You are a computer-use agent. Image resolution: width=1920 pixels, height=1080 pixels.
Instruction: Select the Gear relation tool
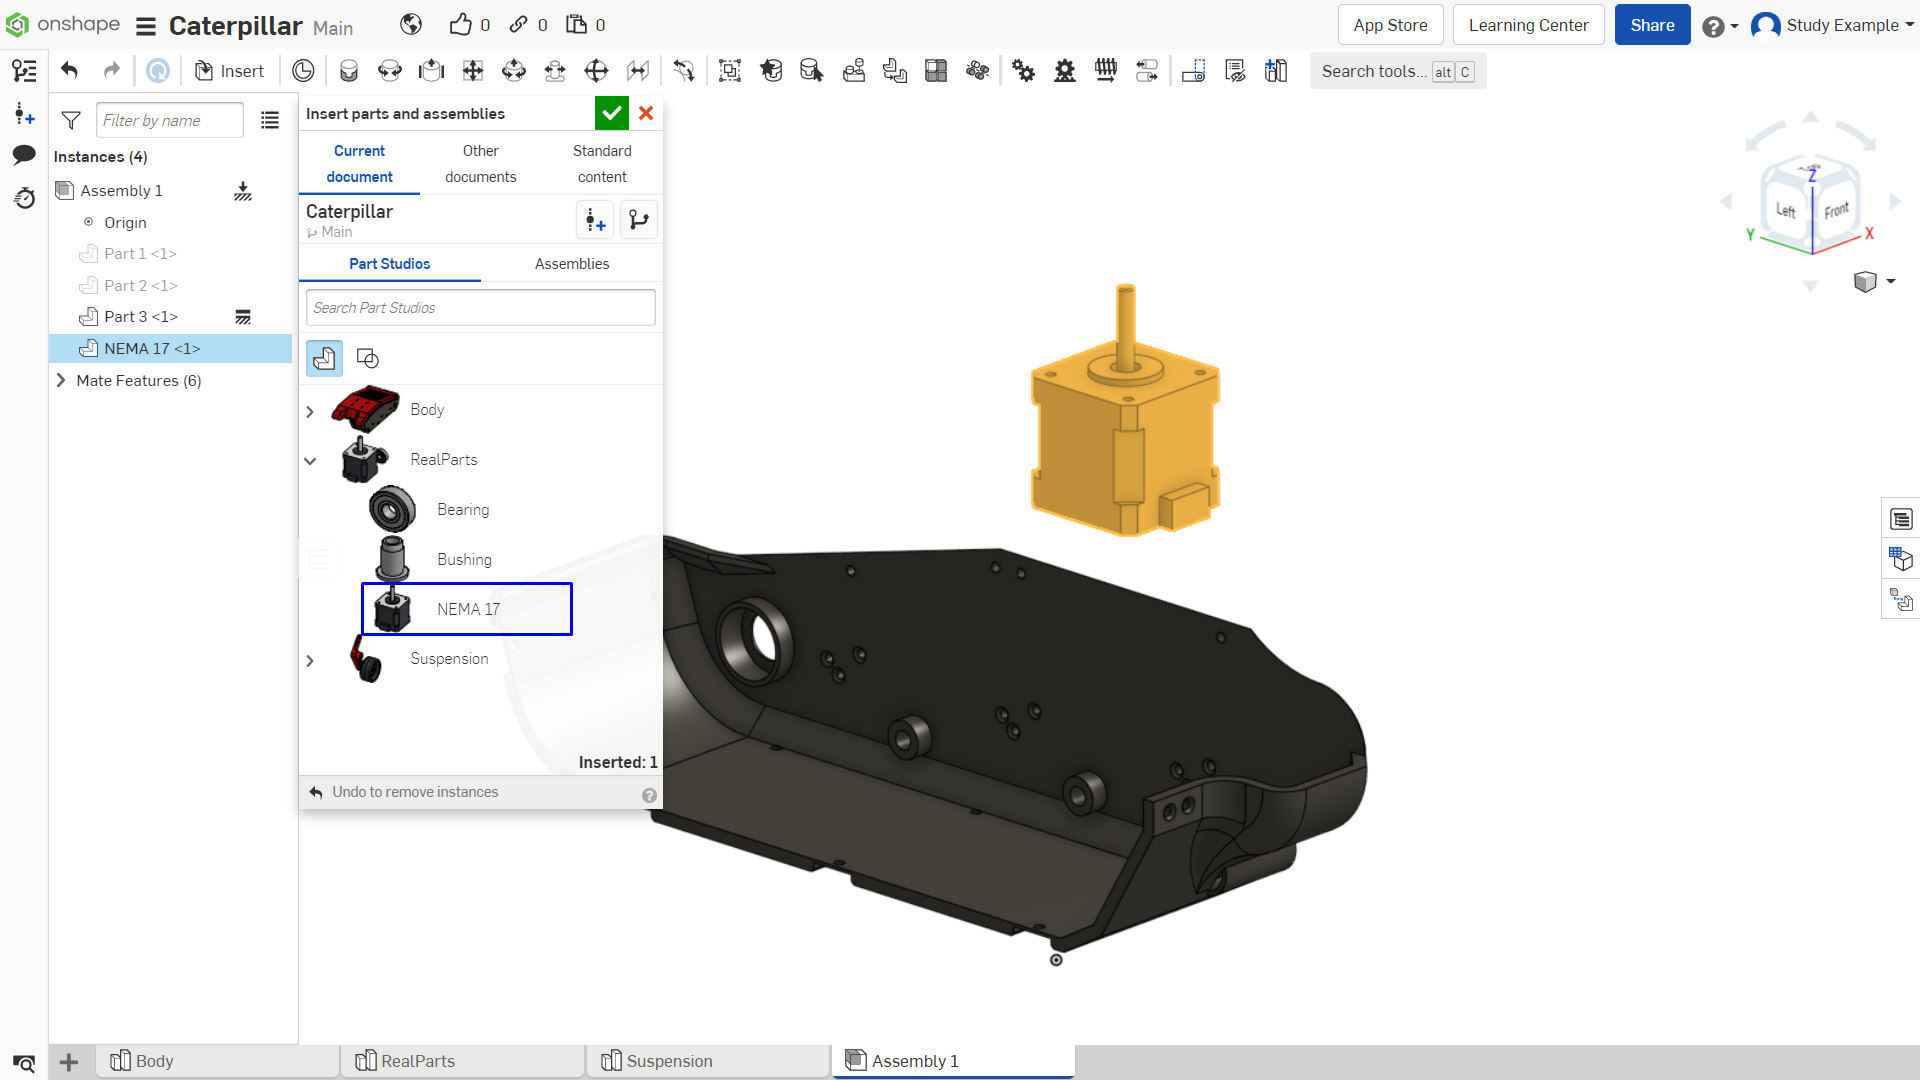click(1023, 70)
